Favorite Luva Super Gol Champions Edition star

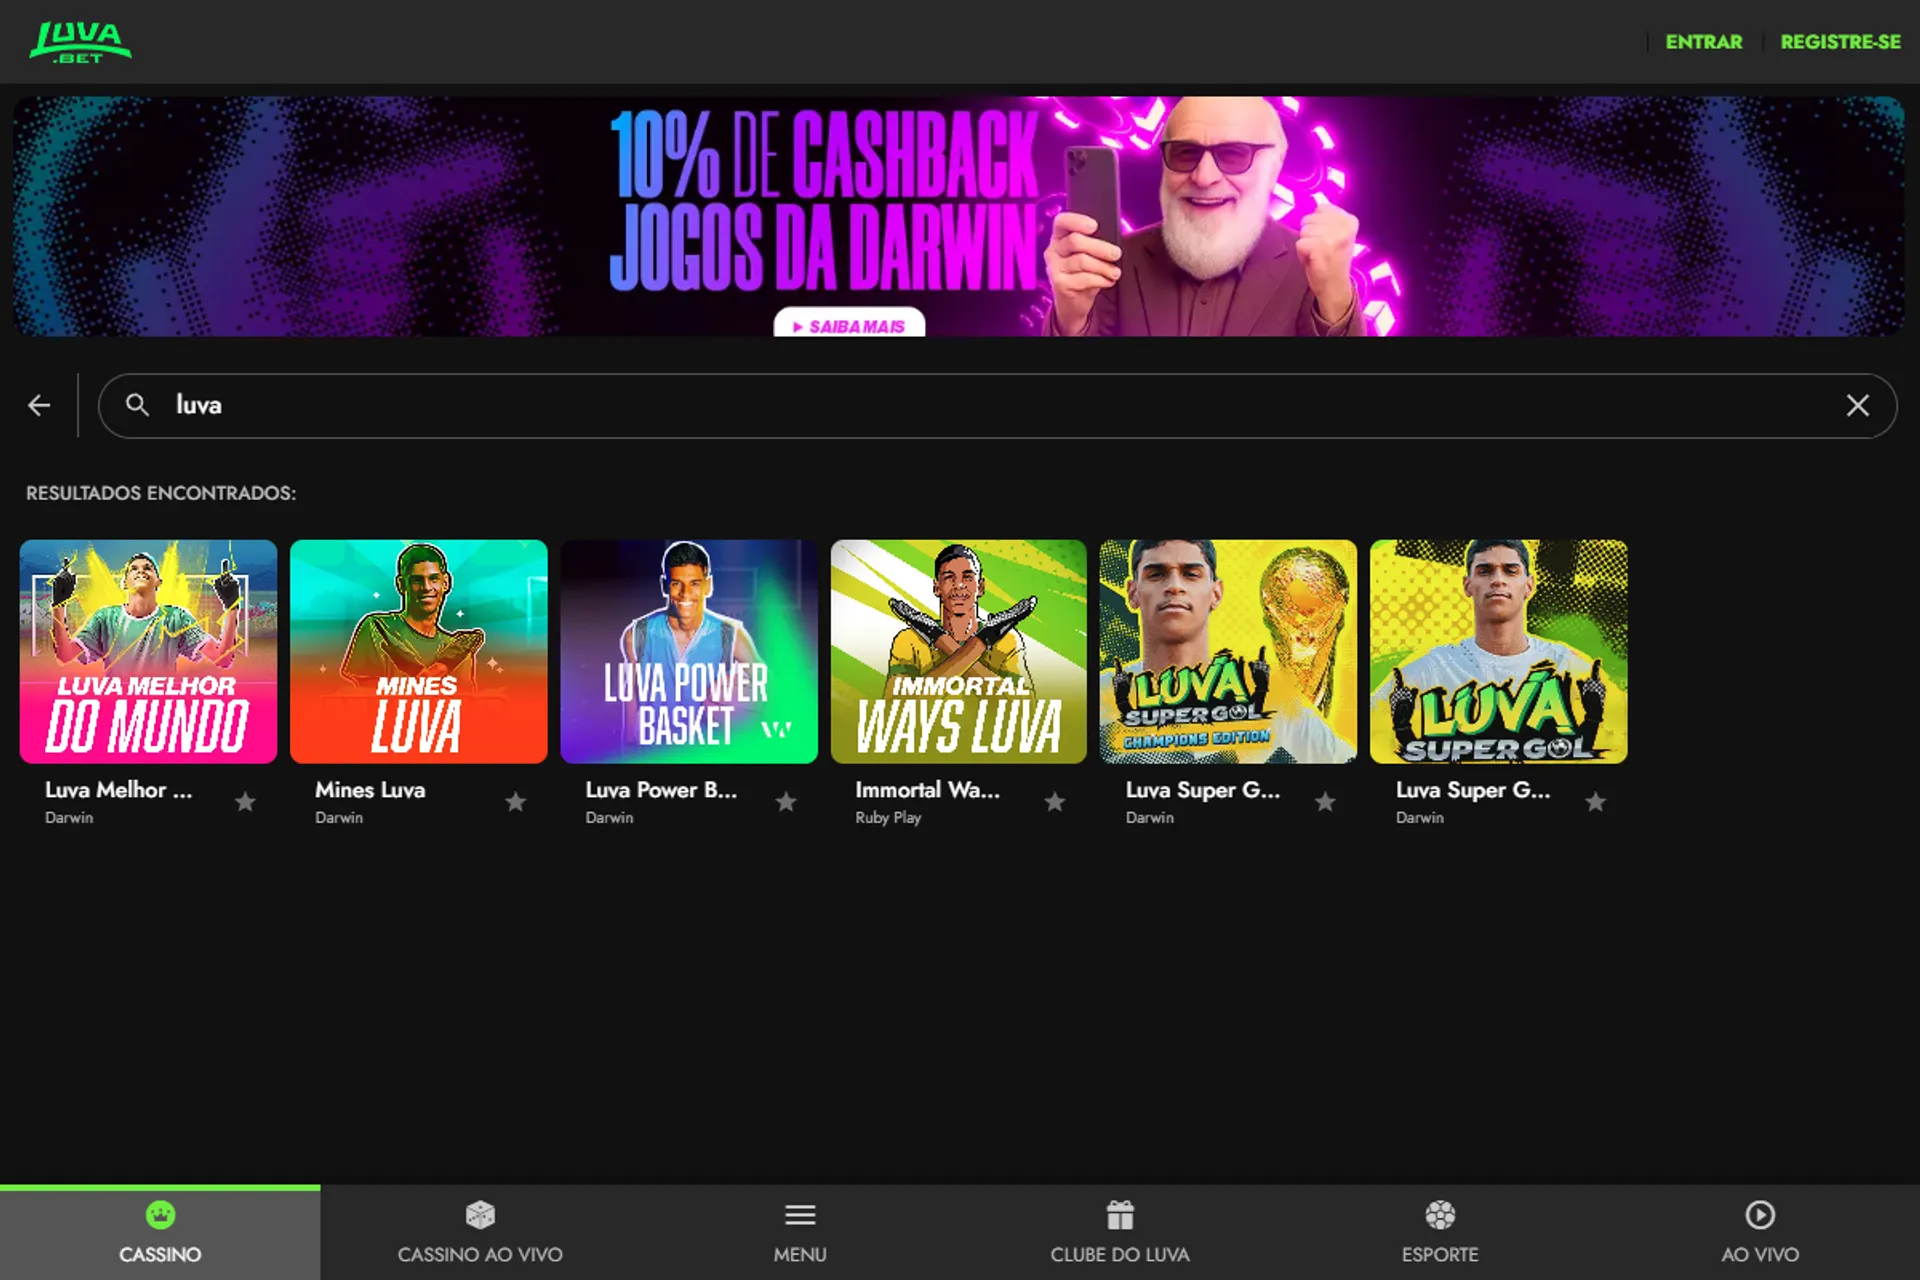1325,802
